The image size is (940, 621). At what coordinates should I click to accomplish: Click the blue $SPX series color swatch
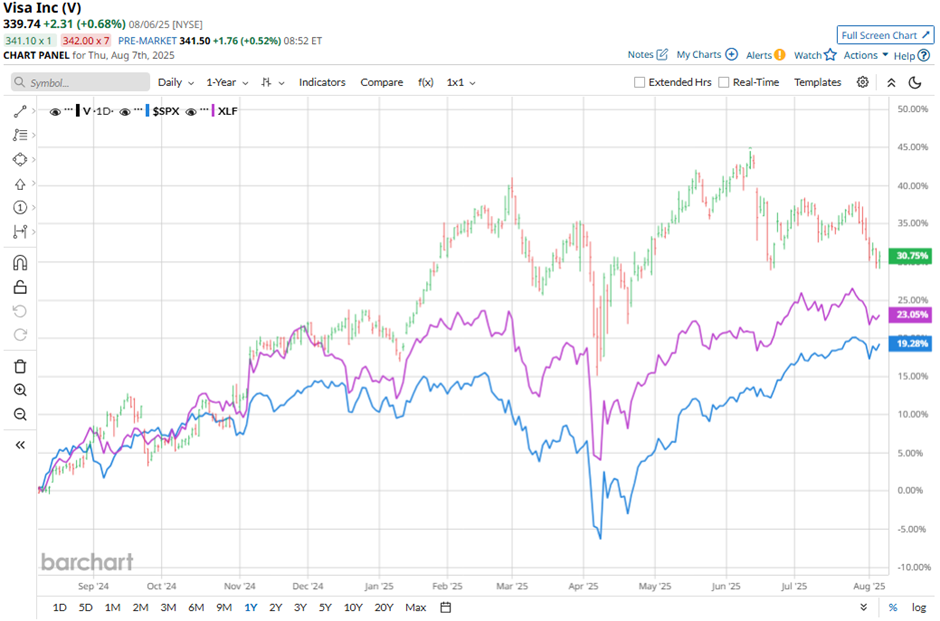pyautogui.click(x=147, y=111)
